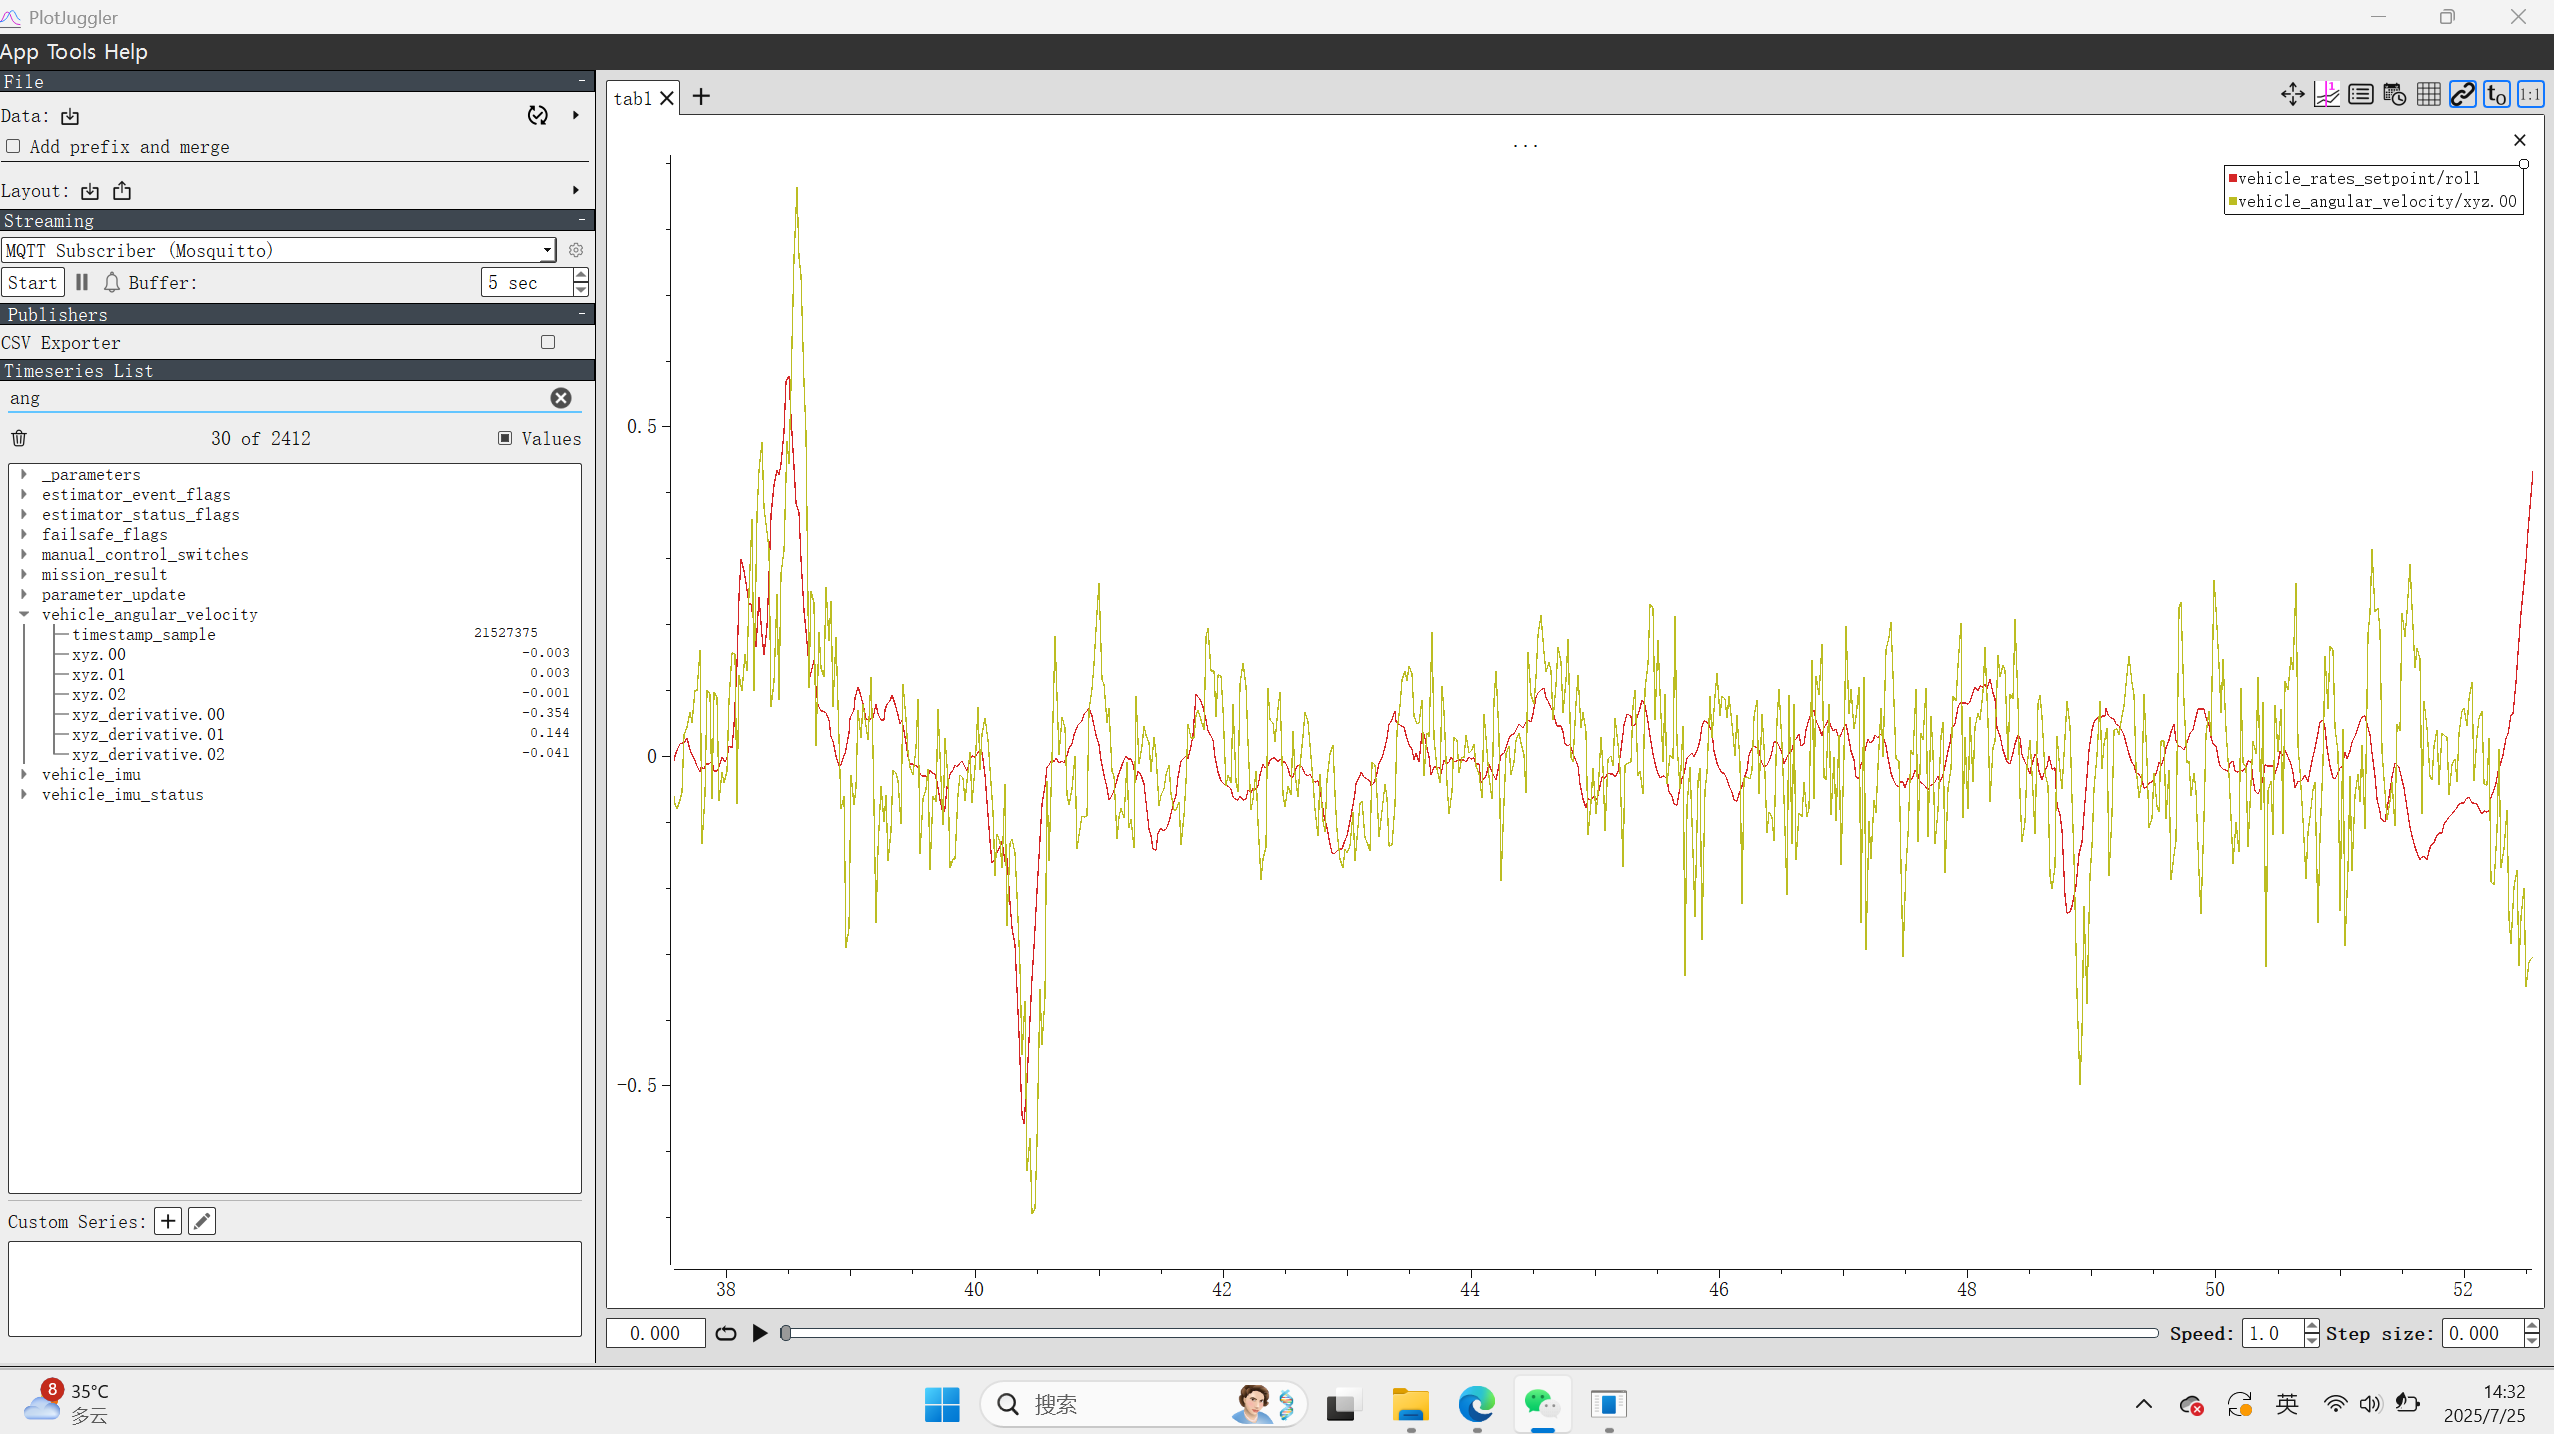Screen dimensions: 2554x1434
Task: Expand the failsafe_flags node
Action: click(24, 535)
